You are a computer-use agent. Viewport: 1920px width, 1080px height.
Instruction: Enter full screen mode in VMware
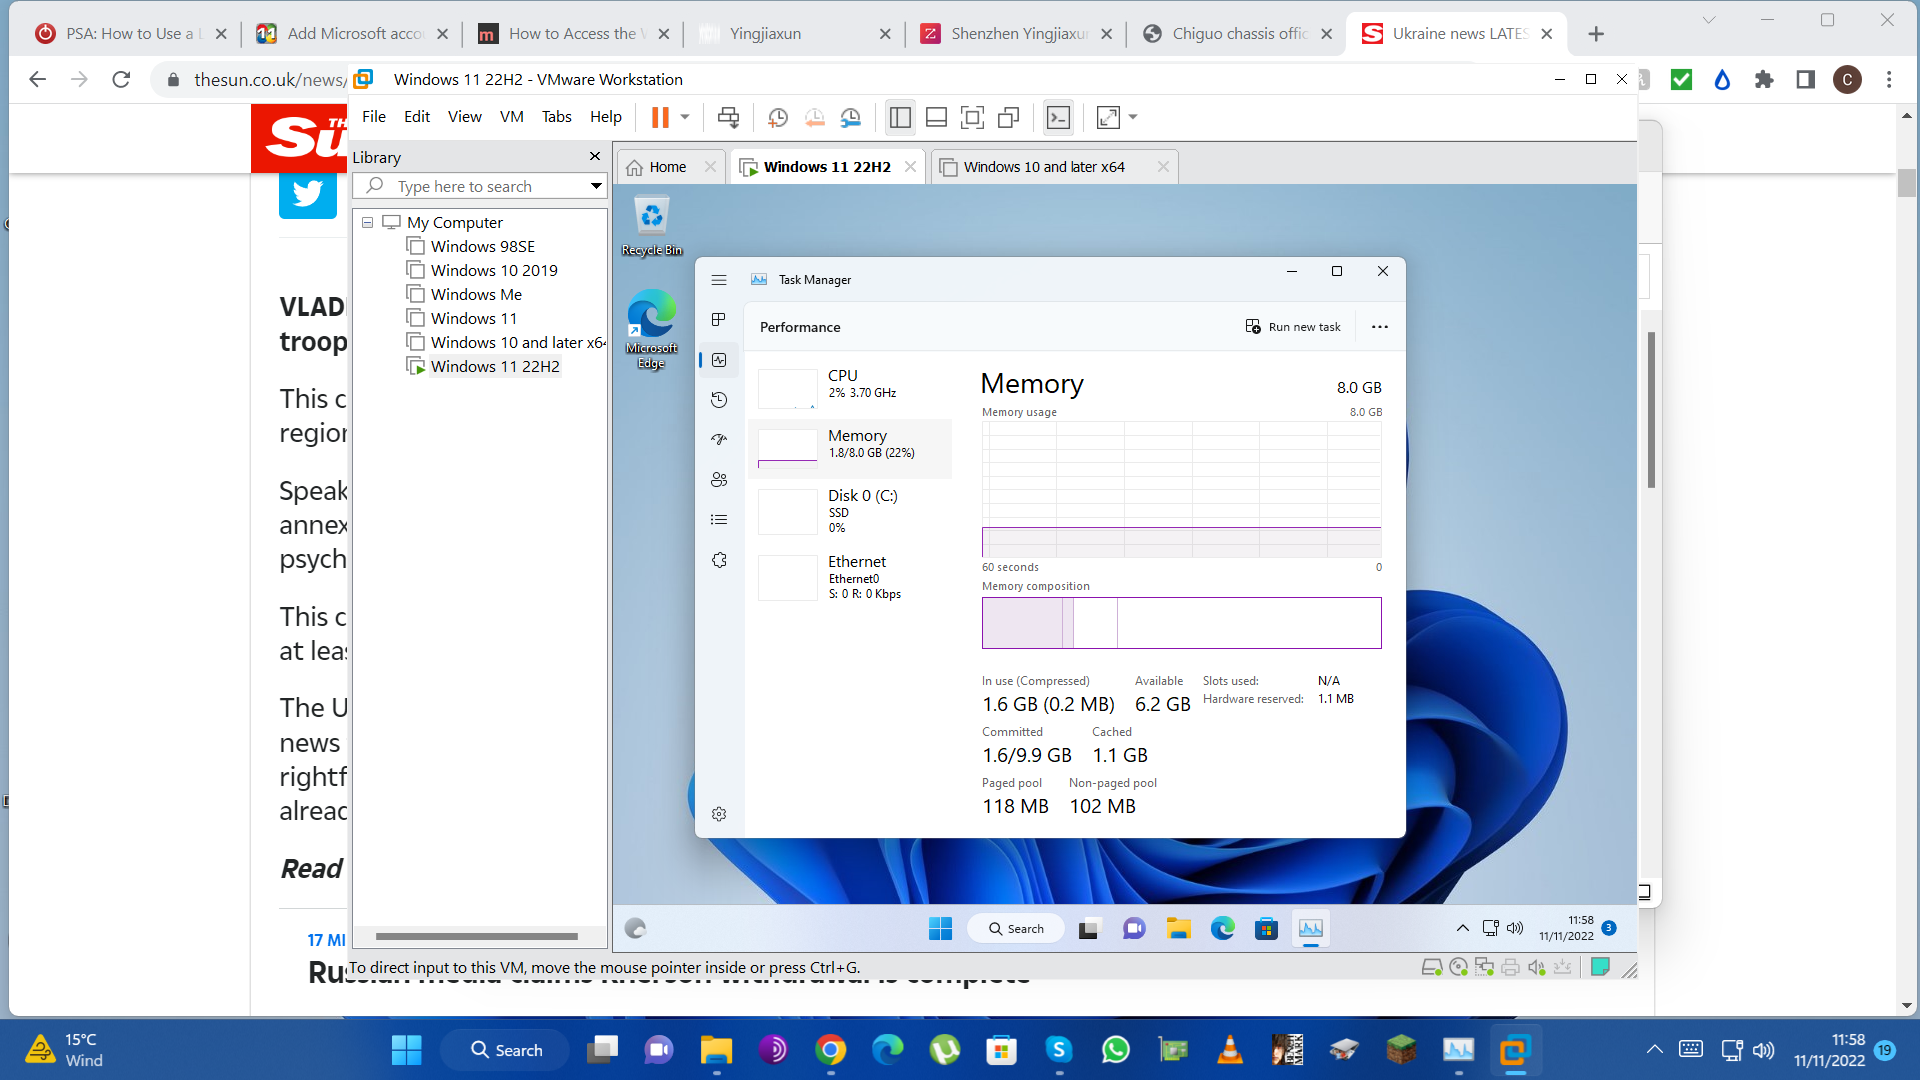[x=972, y=117]
